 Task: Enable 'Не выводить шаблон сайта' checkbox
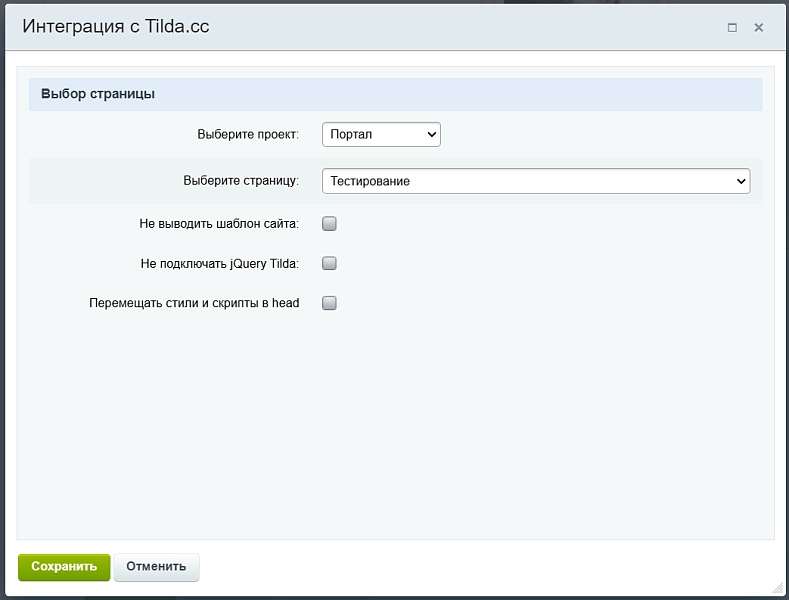[329, 223]
